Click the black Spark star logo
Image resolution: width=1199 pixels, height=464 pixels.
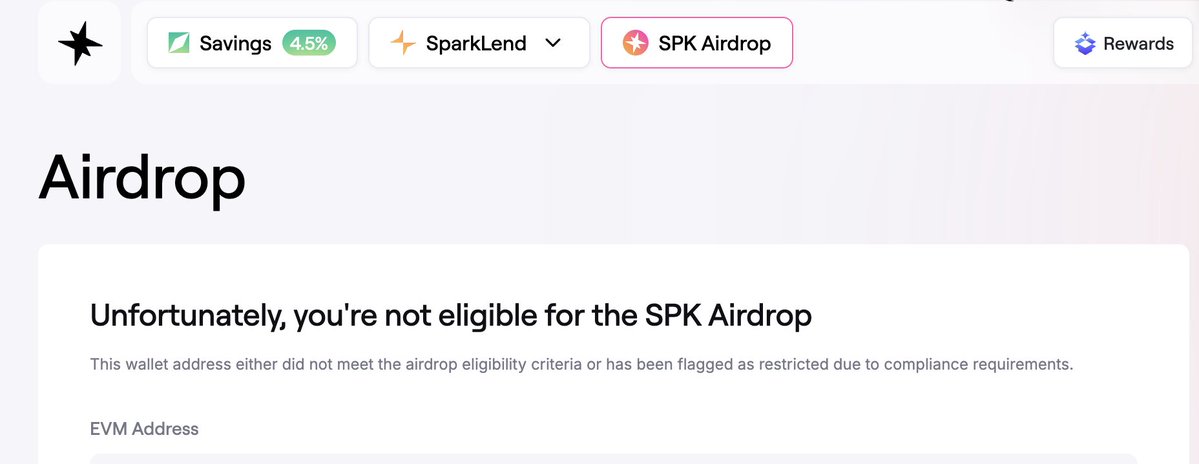tap(80, 43)
